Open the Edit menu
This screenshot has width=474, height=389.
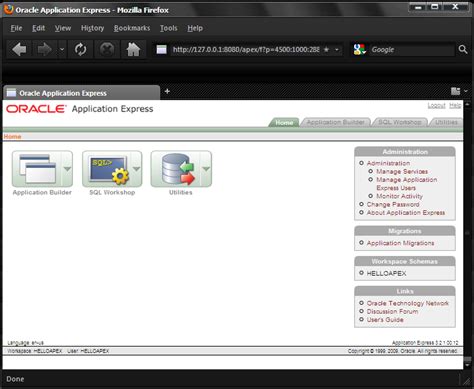pyautogui.click(x=38, y=28)
